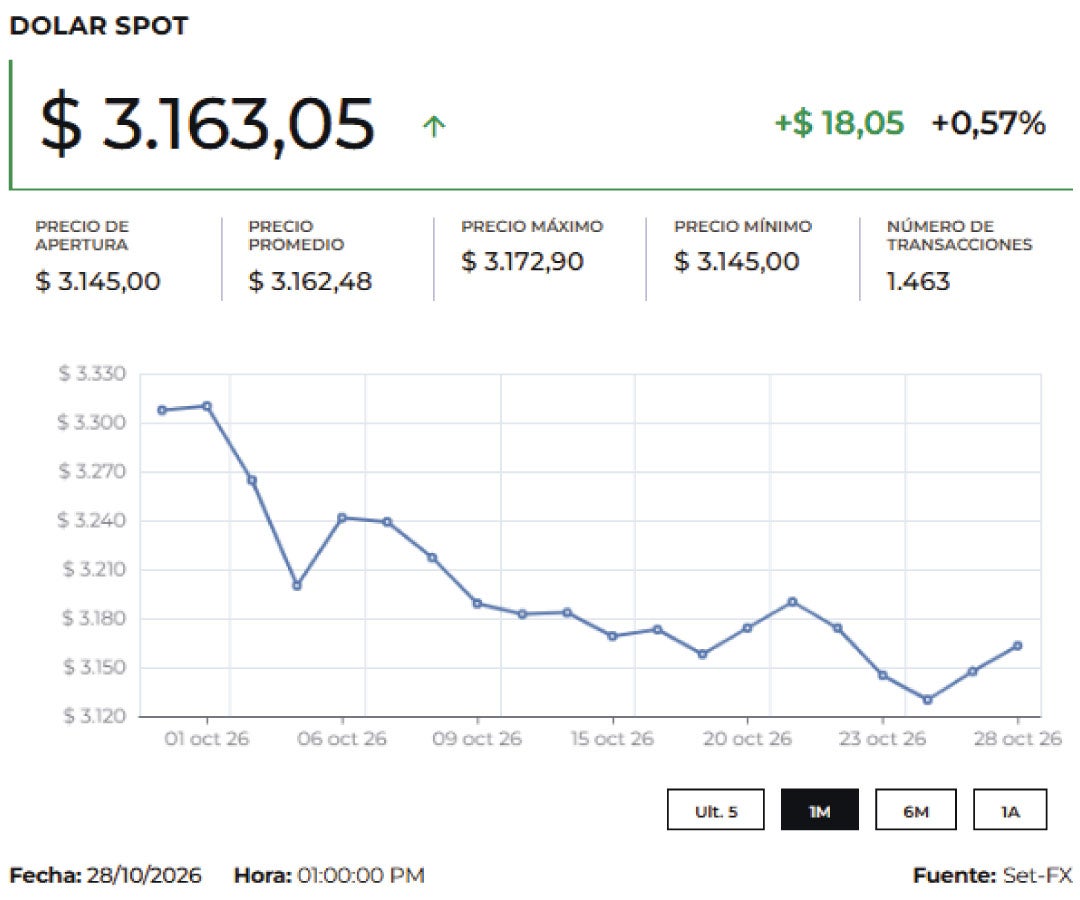Click the NÚMERO DE TRANSACCIONES label
Image resolution: width=1080 pixels, height=900 pixels.
tap(959, 236)
